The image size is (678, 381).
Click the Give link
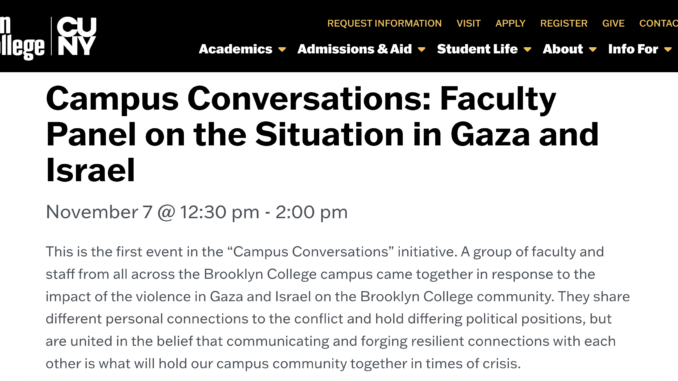pos(613,23)
